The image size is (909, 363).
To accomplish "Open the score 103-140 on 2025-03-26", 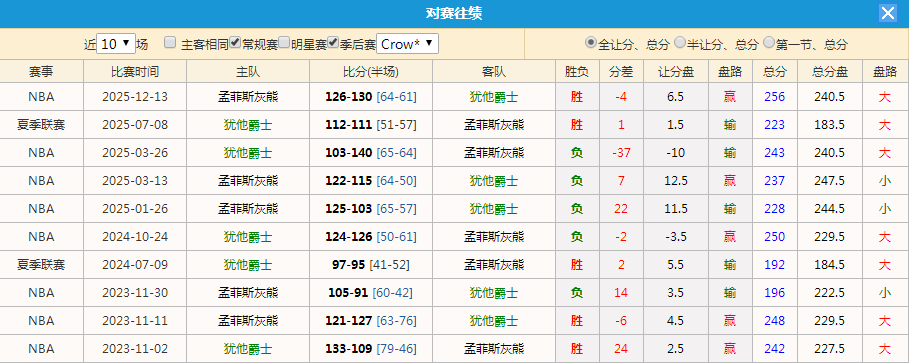I will click(348, 153).
